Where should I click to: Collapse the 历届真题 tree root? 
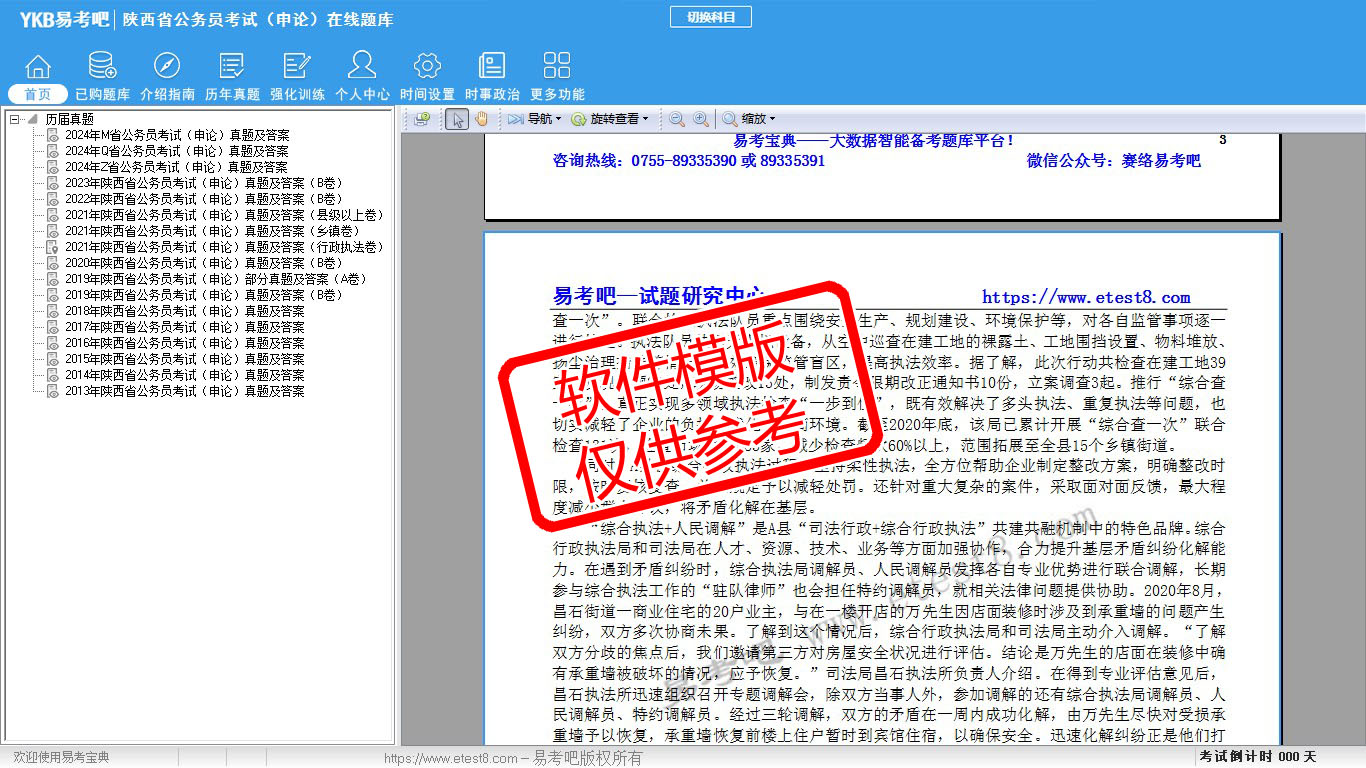click(14, 119)
